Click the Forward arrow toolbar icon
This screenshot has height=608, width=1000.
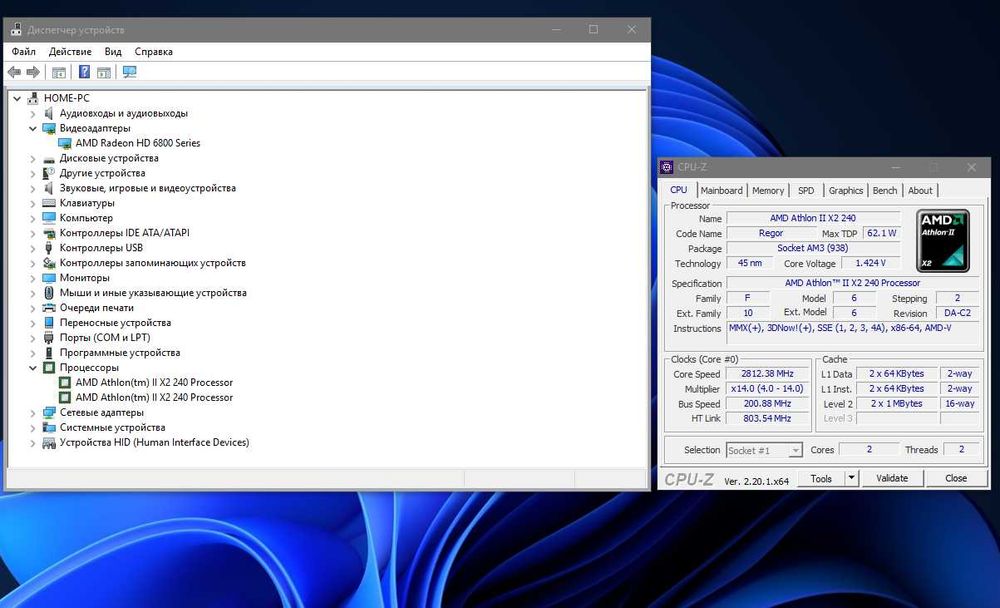click(x=33, y=72)
